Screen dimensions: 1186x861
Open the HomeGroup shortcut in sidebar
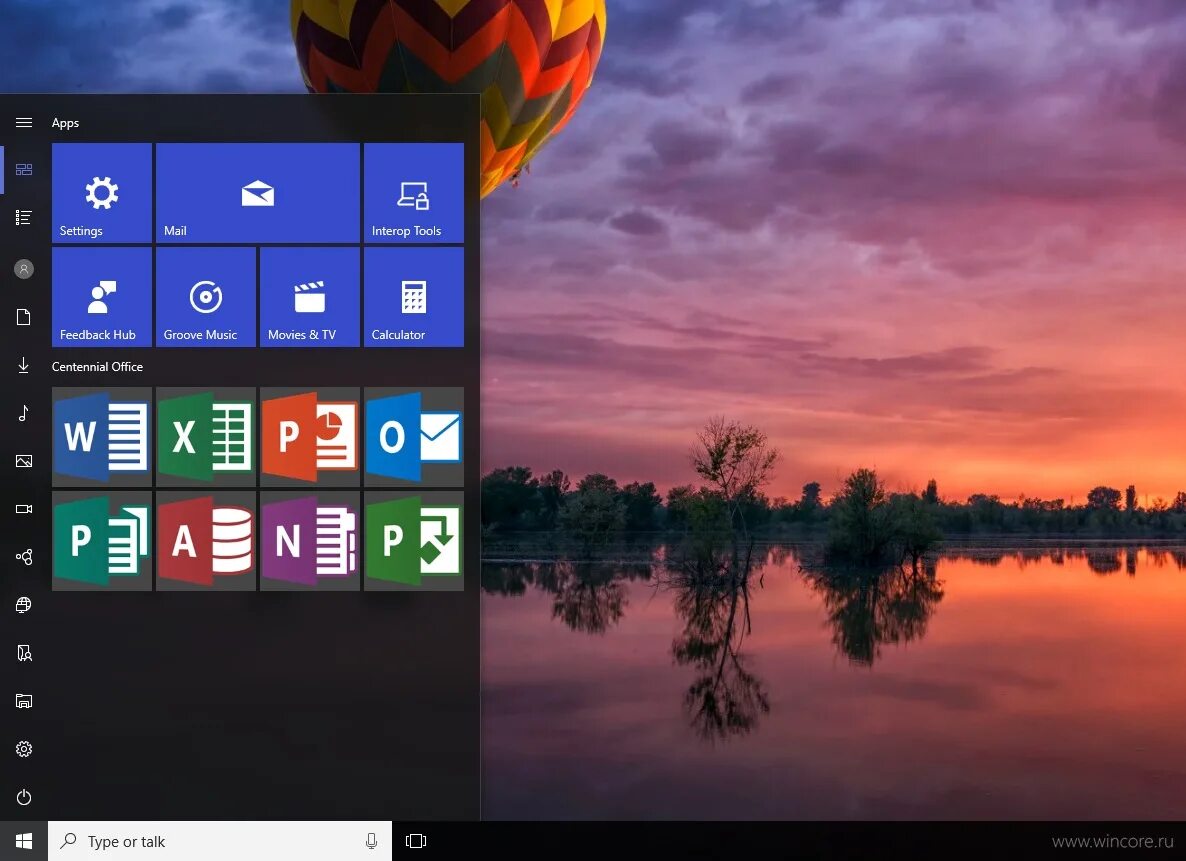[23, 558]
